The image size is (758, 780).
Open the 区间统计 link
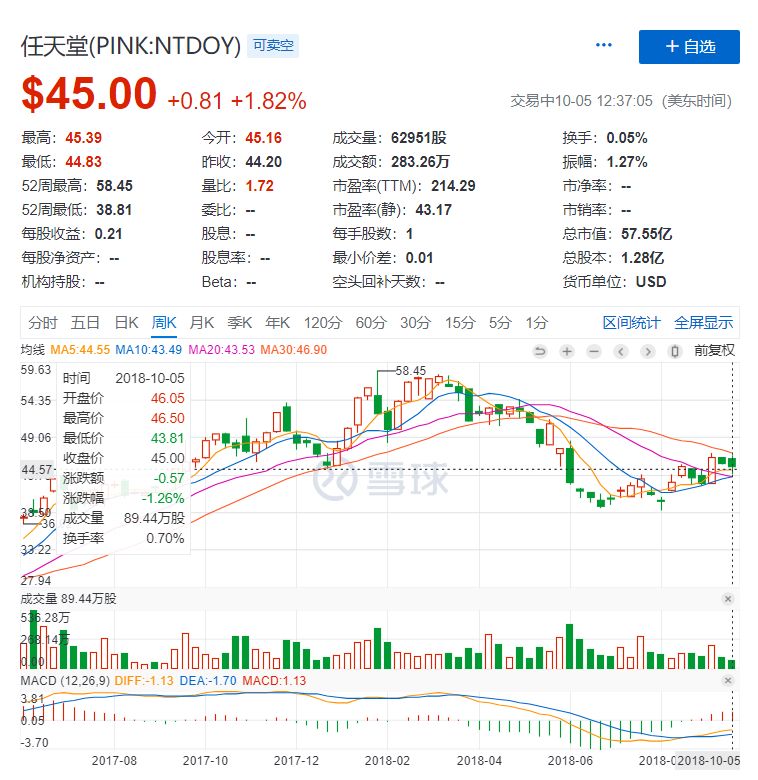point(631,323)
